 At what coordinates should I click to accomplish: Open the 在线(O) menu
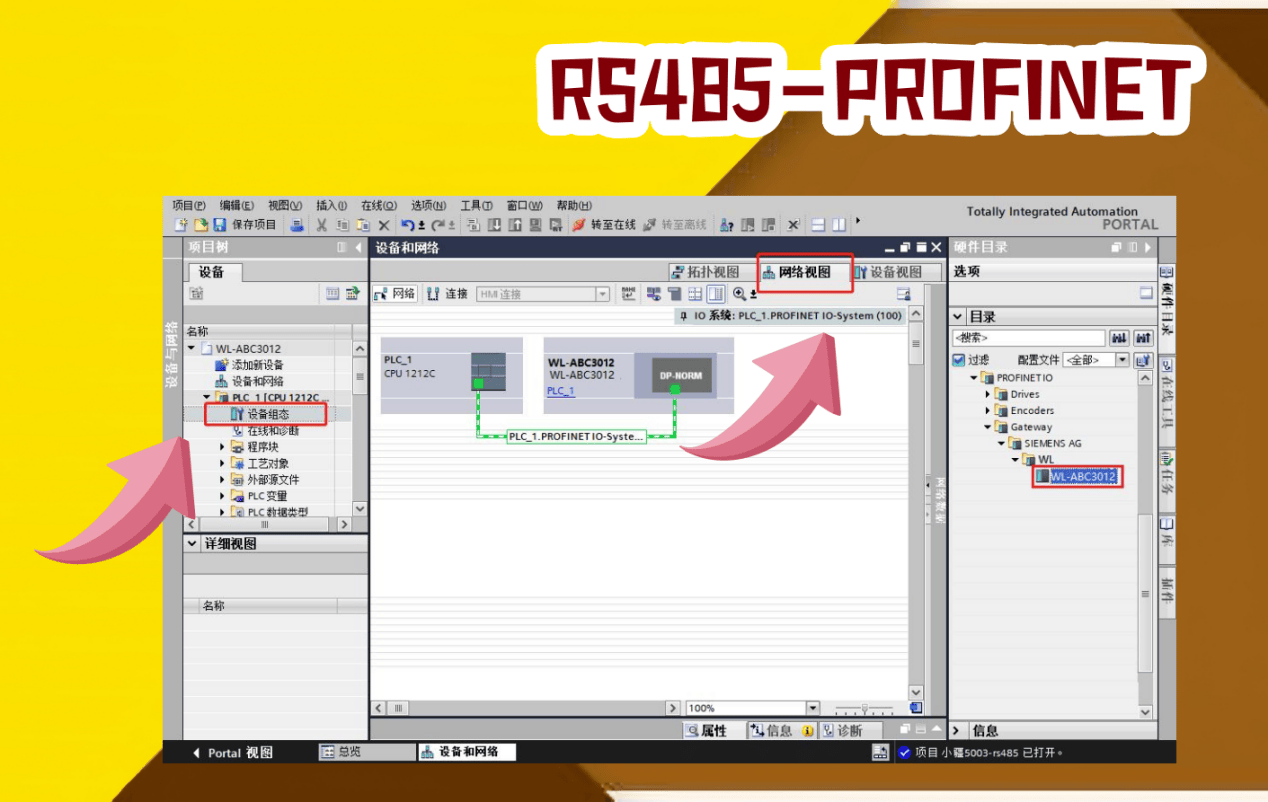379,205
